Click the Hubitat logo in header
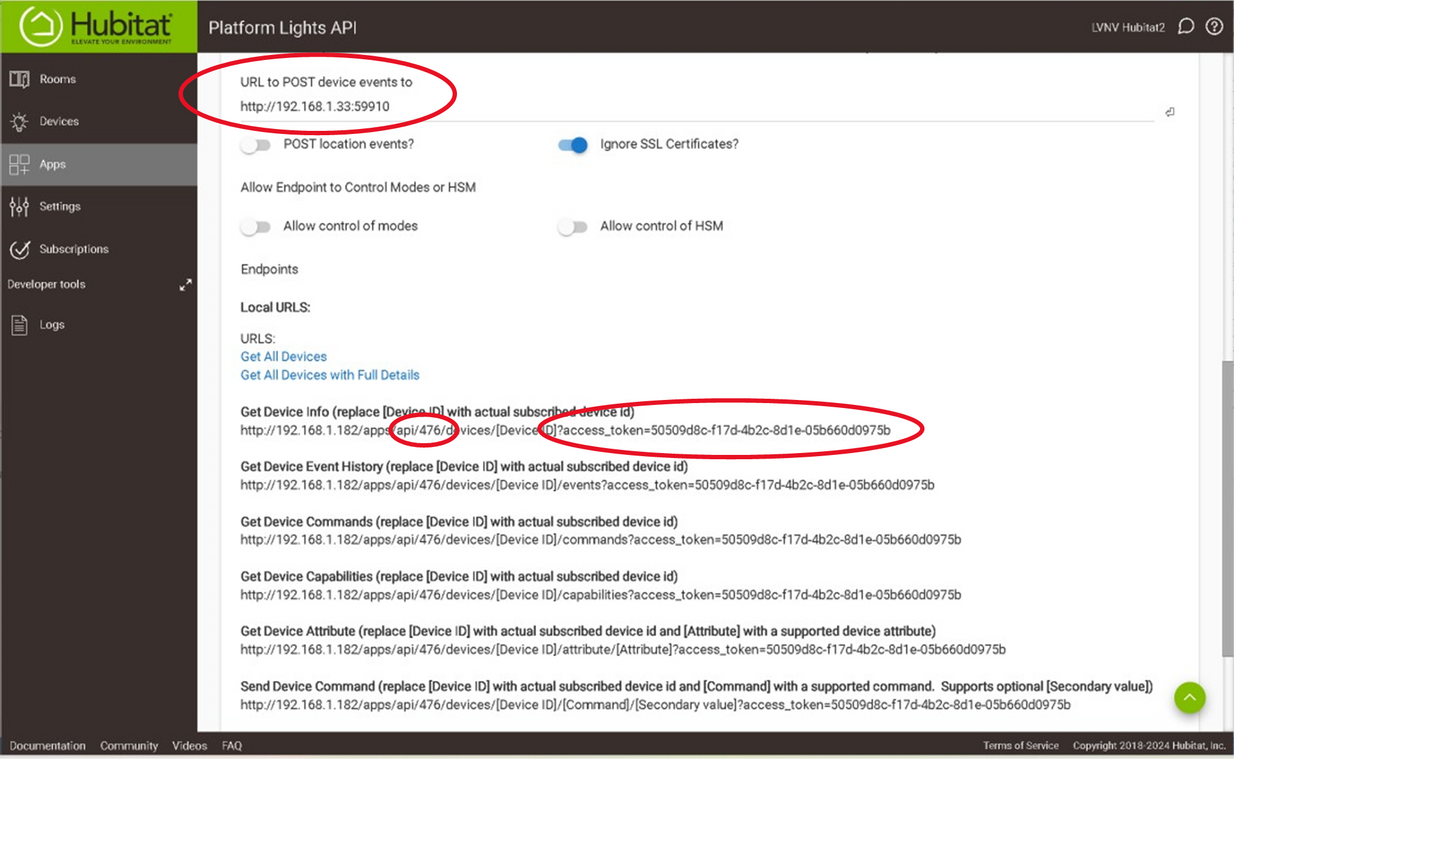Viewport: 1445px width, 845px height. coord(97,27)
